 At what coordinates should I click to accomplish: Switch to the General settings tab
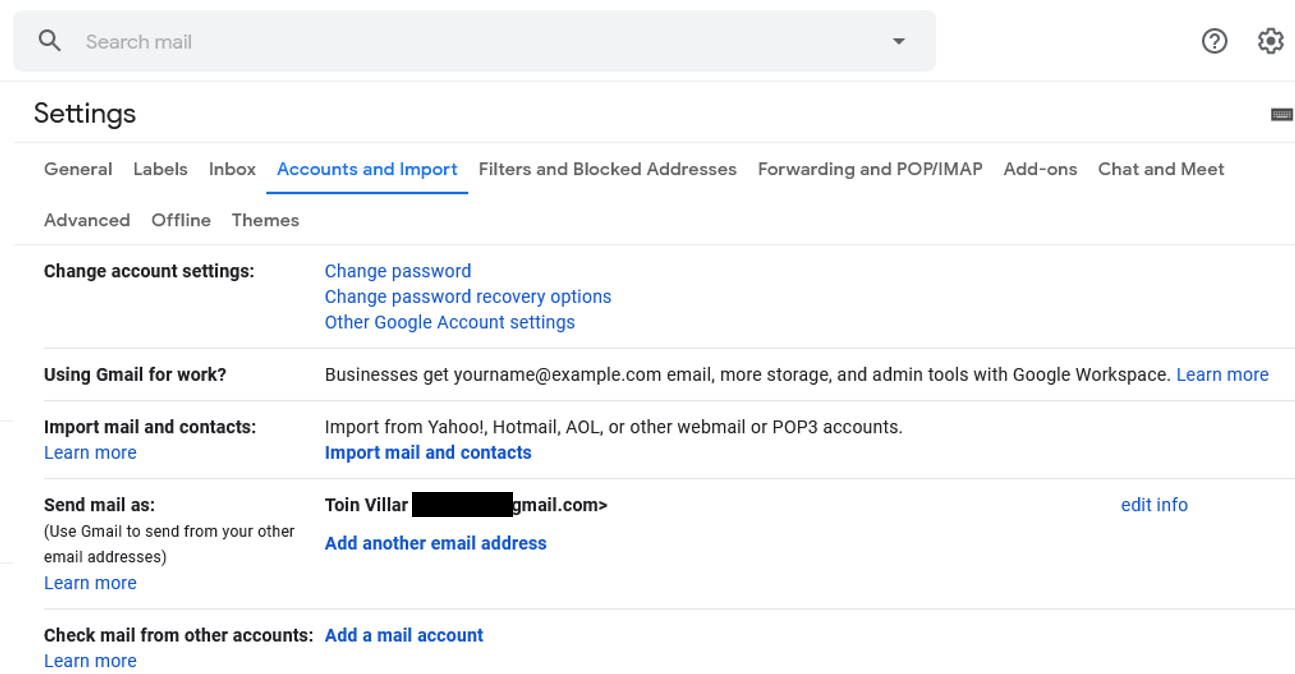[x=78, y=169]
